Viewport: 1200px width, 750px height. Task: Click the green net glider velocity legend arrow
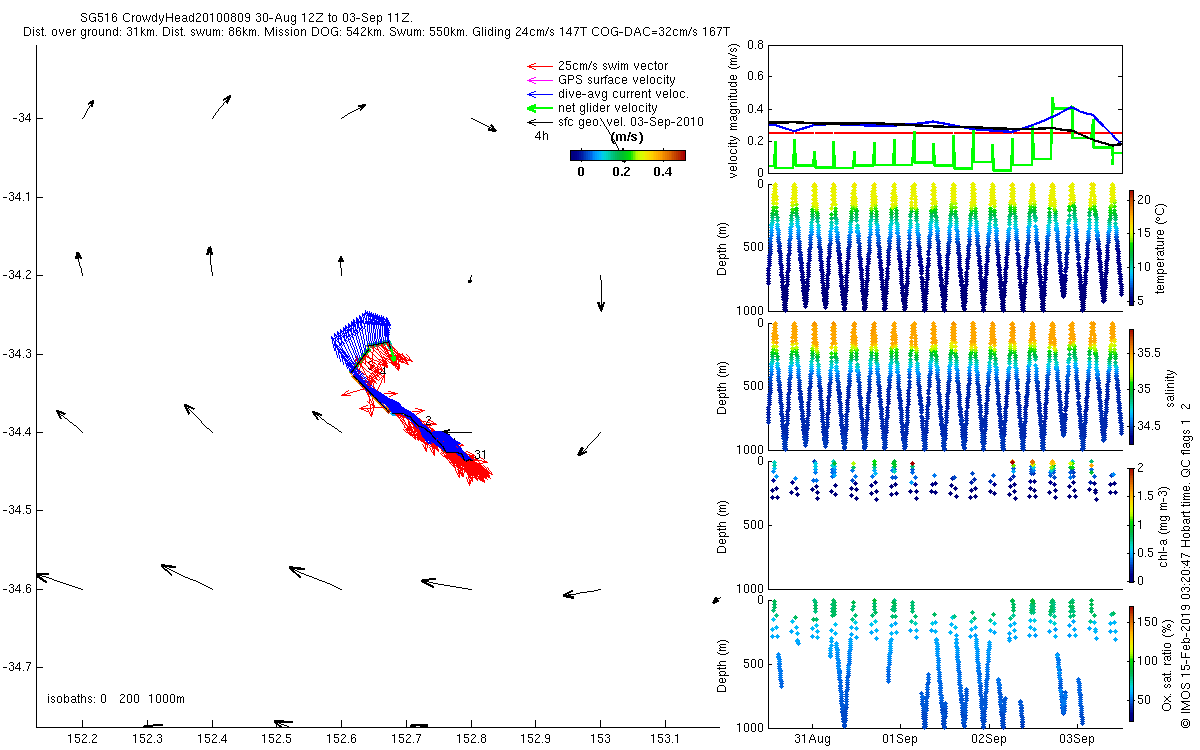click(x=540, y=108)
